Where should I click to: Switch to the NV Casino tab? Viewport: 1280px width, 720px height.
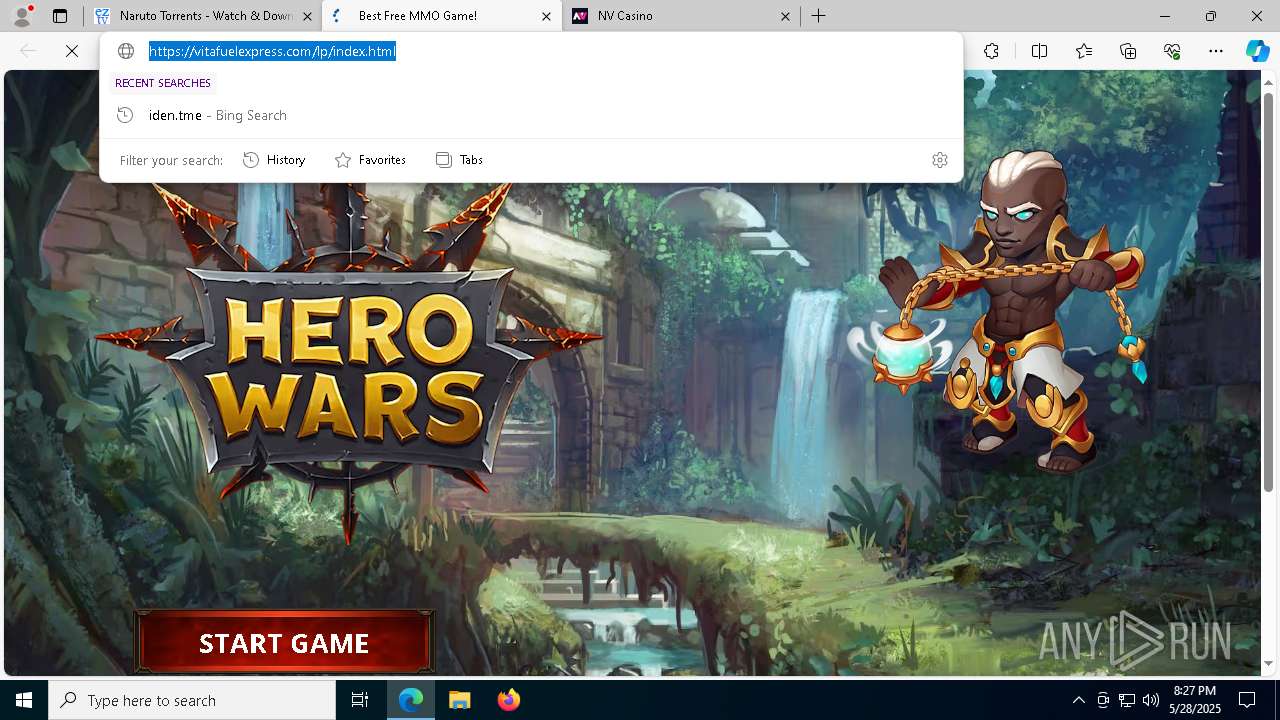point(681,16)
